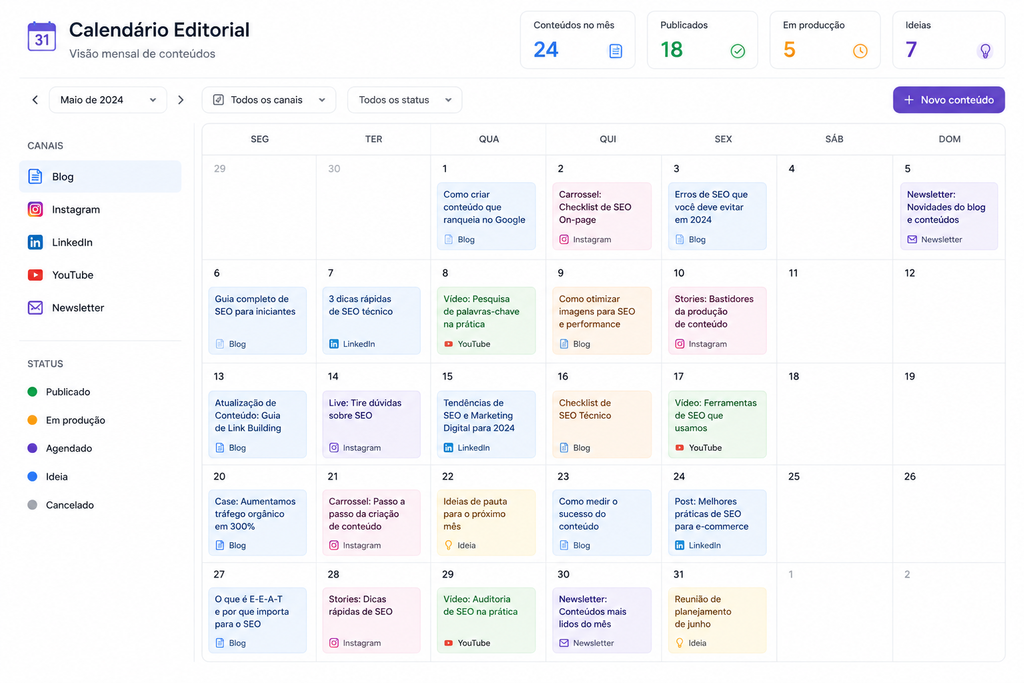Image resolution: width=1024 pixels, height=683 pixels.
Task: Click the lightbulb icon in Ideias card
Action: coord(985,51)
